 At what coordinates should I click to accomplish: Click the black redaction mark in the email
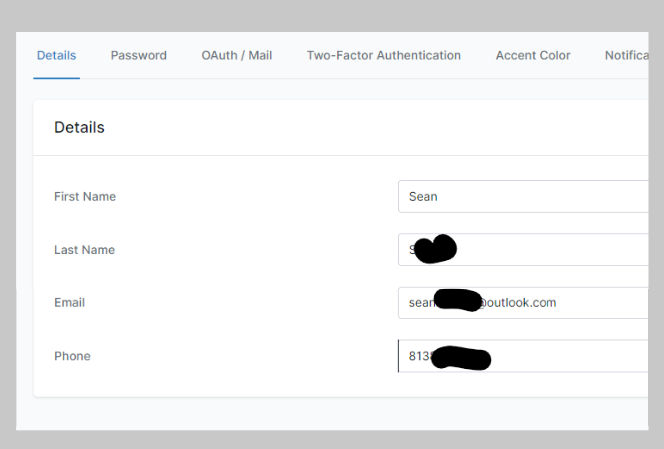[x=458, y=300]
